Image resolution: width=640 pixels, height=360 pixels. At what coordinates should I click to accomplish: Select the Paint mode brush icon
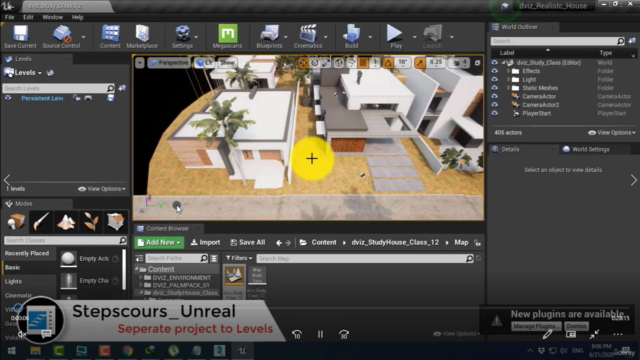tap(41, 221)
